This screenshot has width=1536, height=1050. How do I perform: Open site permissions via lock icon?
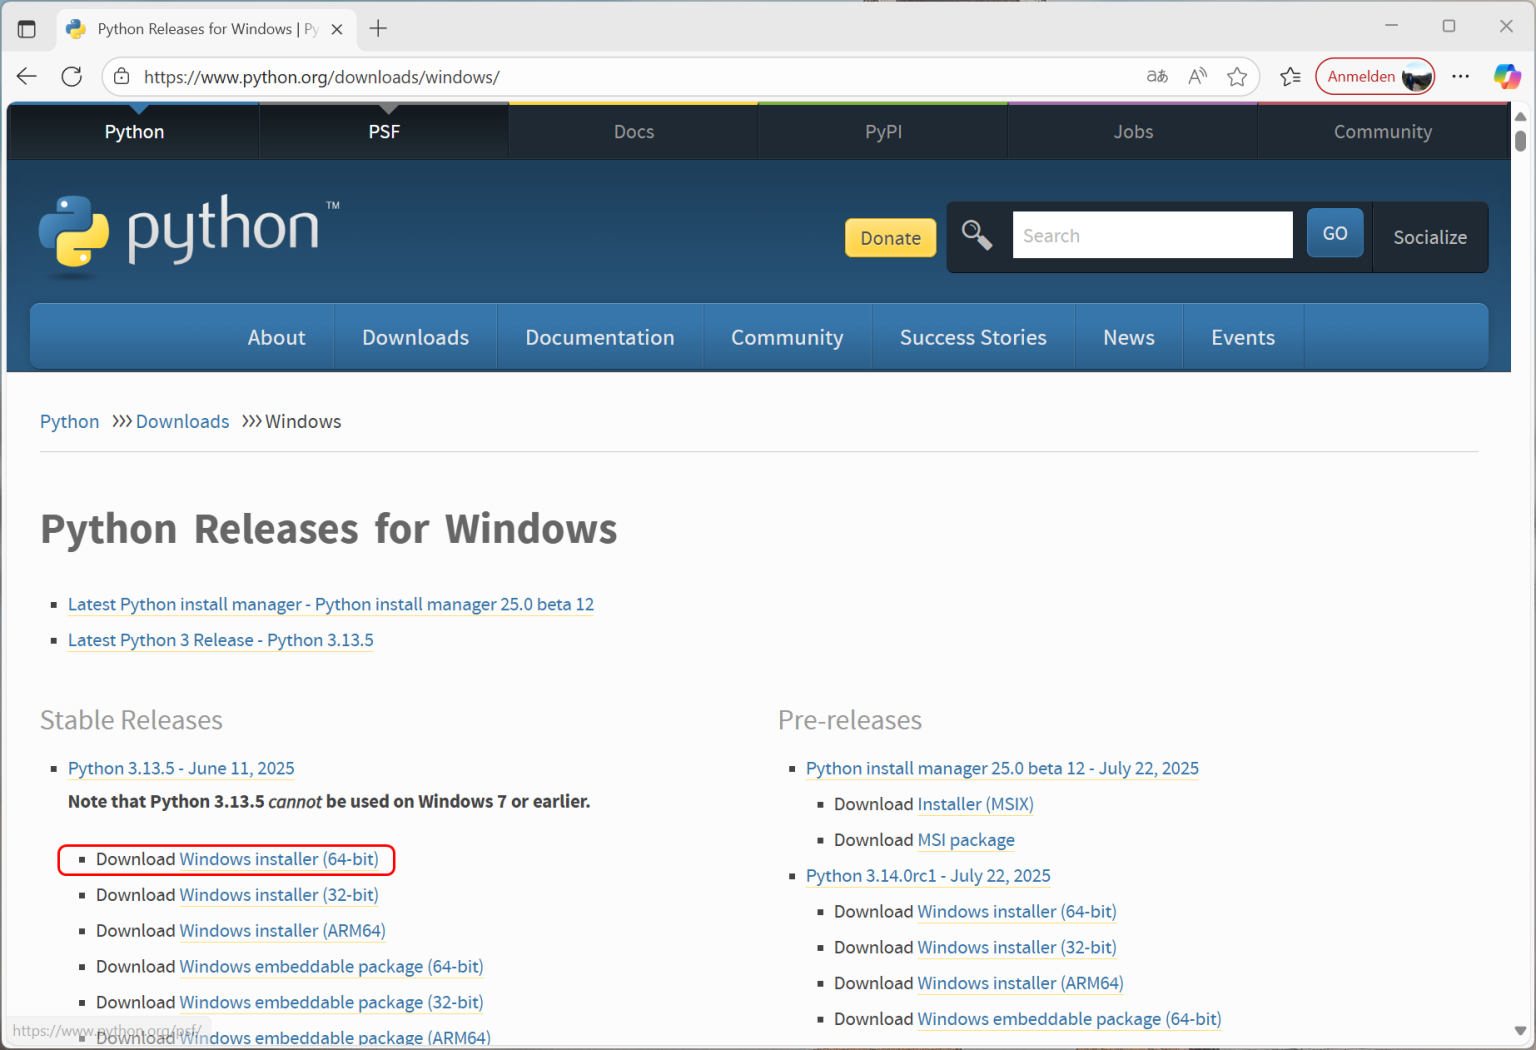click(x=121, y=76)
